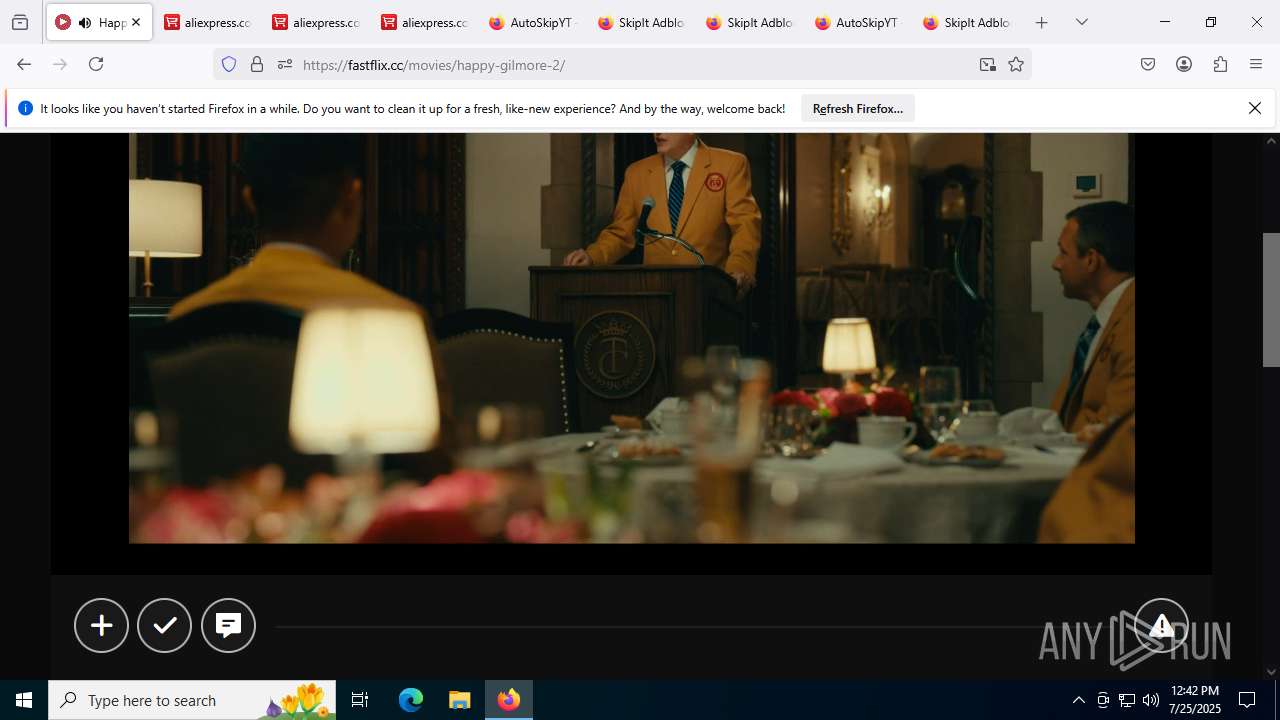The image size is (1280, 720).
Task: Close the Happy Gilmore tab
Action: point(136,22)
